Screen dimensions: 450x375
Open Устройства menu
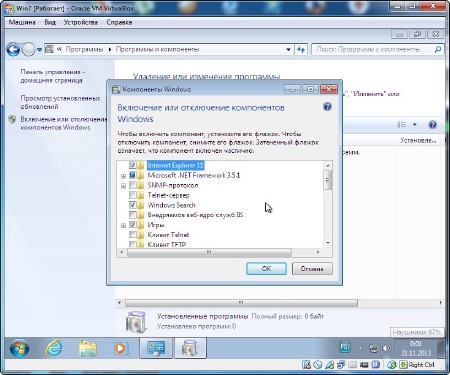81,22
